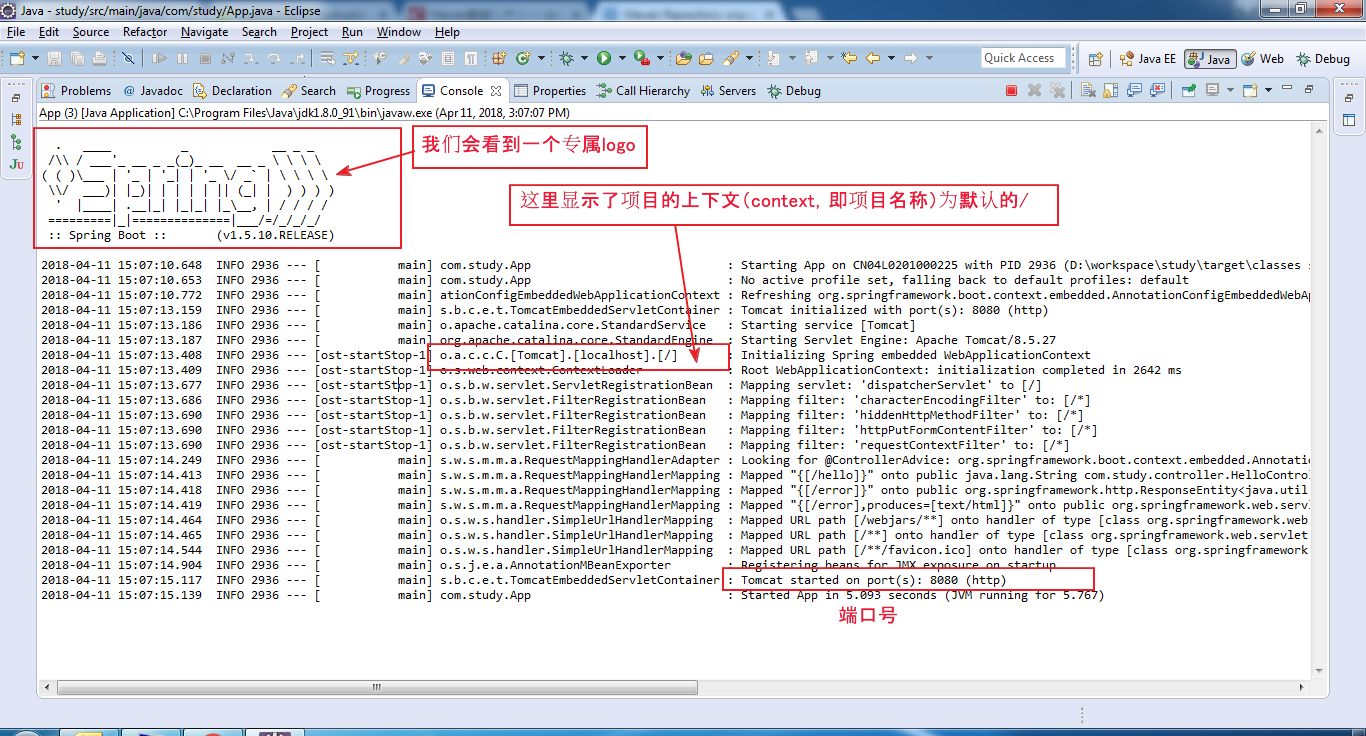The width and height of the screenshot is (1366, 736).
Task: Open the Project menu
Action: pos(309,31)
